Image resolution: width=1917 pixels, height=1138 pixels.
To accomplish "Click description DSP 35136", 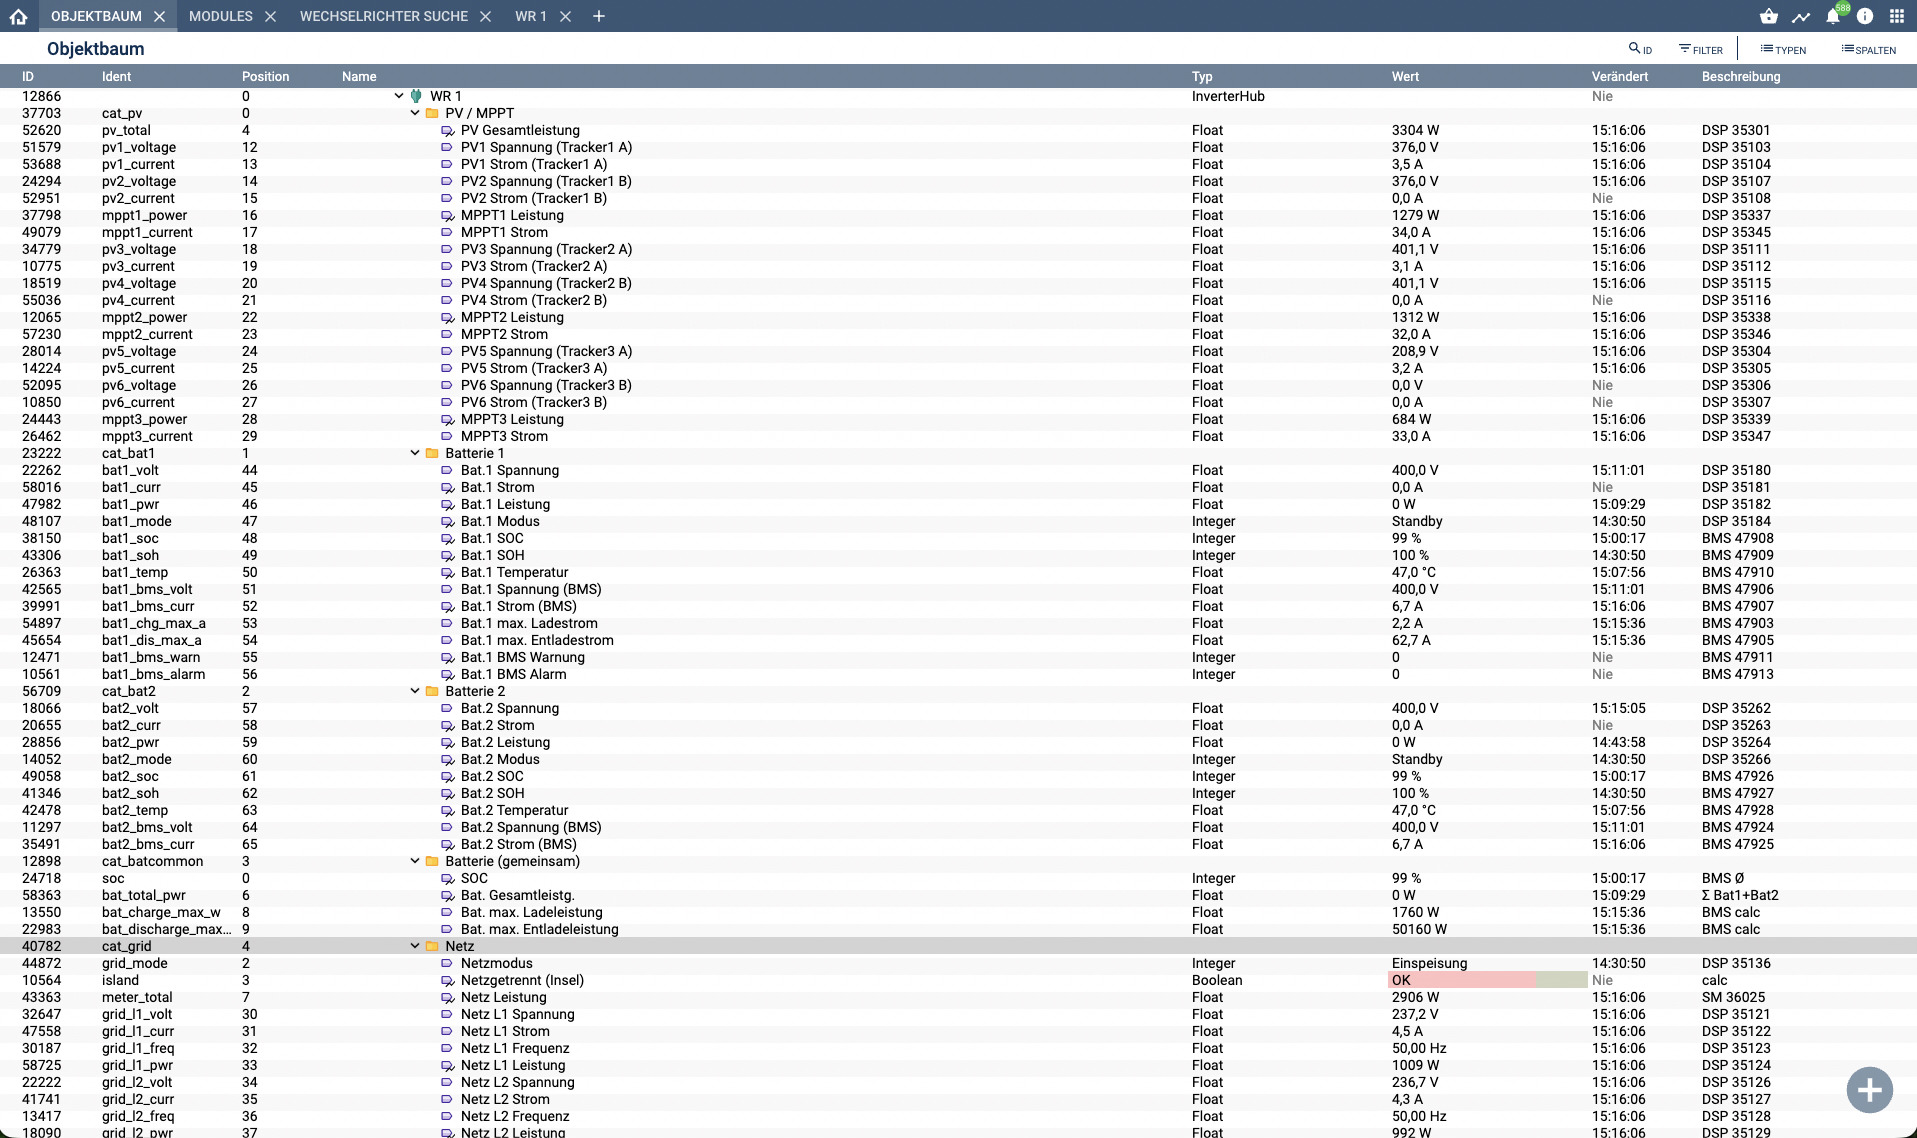I will (1736, 963).
